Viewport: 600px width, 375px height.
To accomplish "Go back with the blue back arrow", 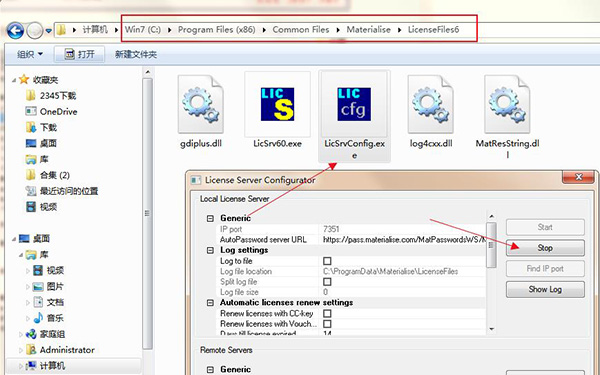I will pos(15,30).
